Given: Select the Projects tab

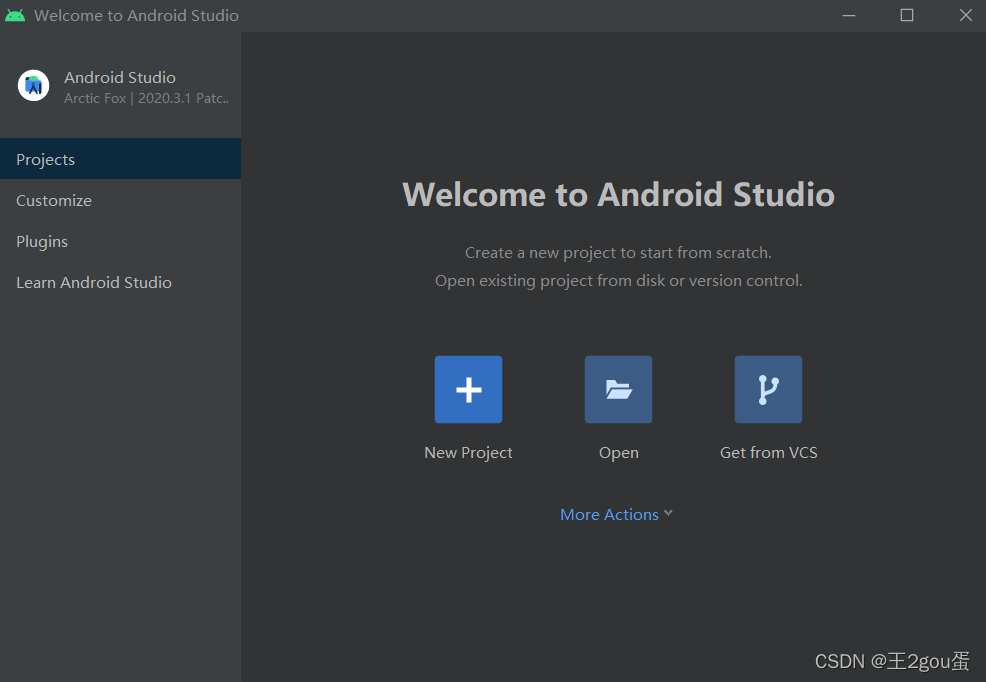Looking at the screenshot, I should coord(120,159).
